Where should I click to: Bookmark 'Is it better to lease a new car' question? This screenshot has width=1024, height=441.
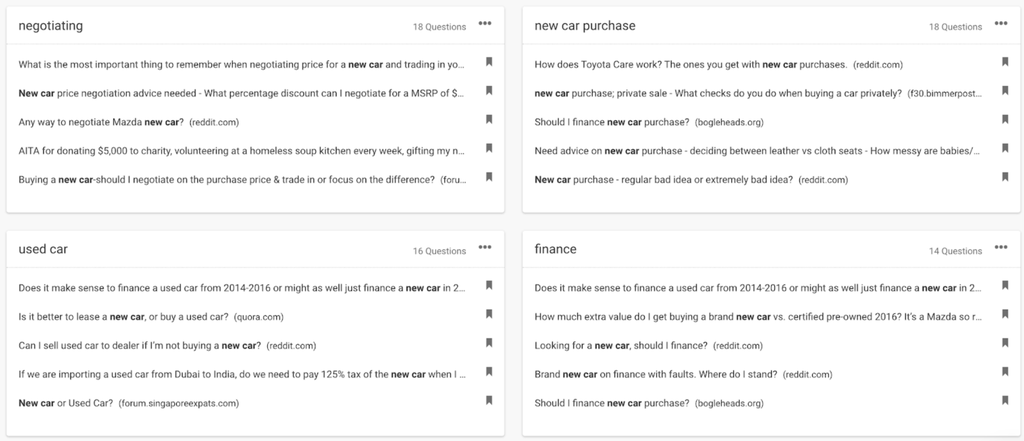coord(489,314)
